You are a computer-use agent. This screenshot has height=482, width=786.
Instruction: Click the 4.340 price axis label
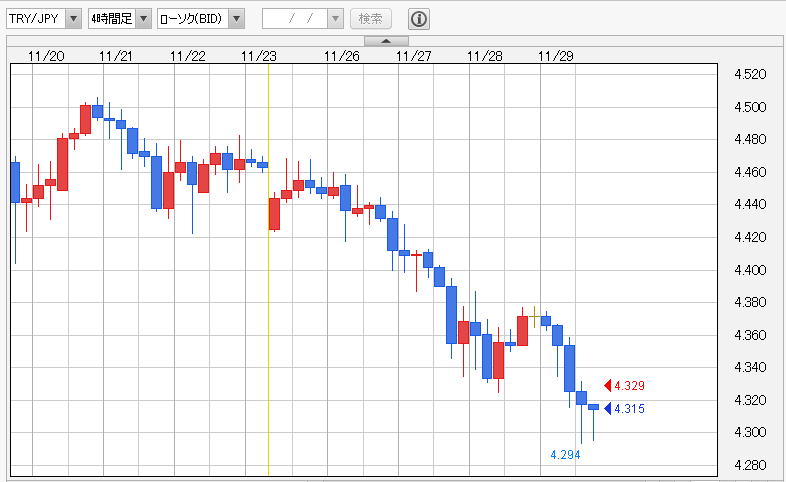pos(750,367)
